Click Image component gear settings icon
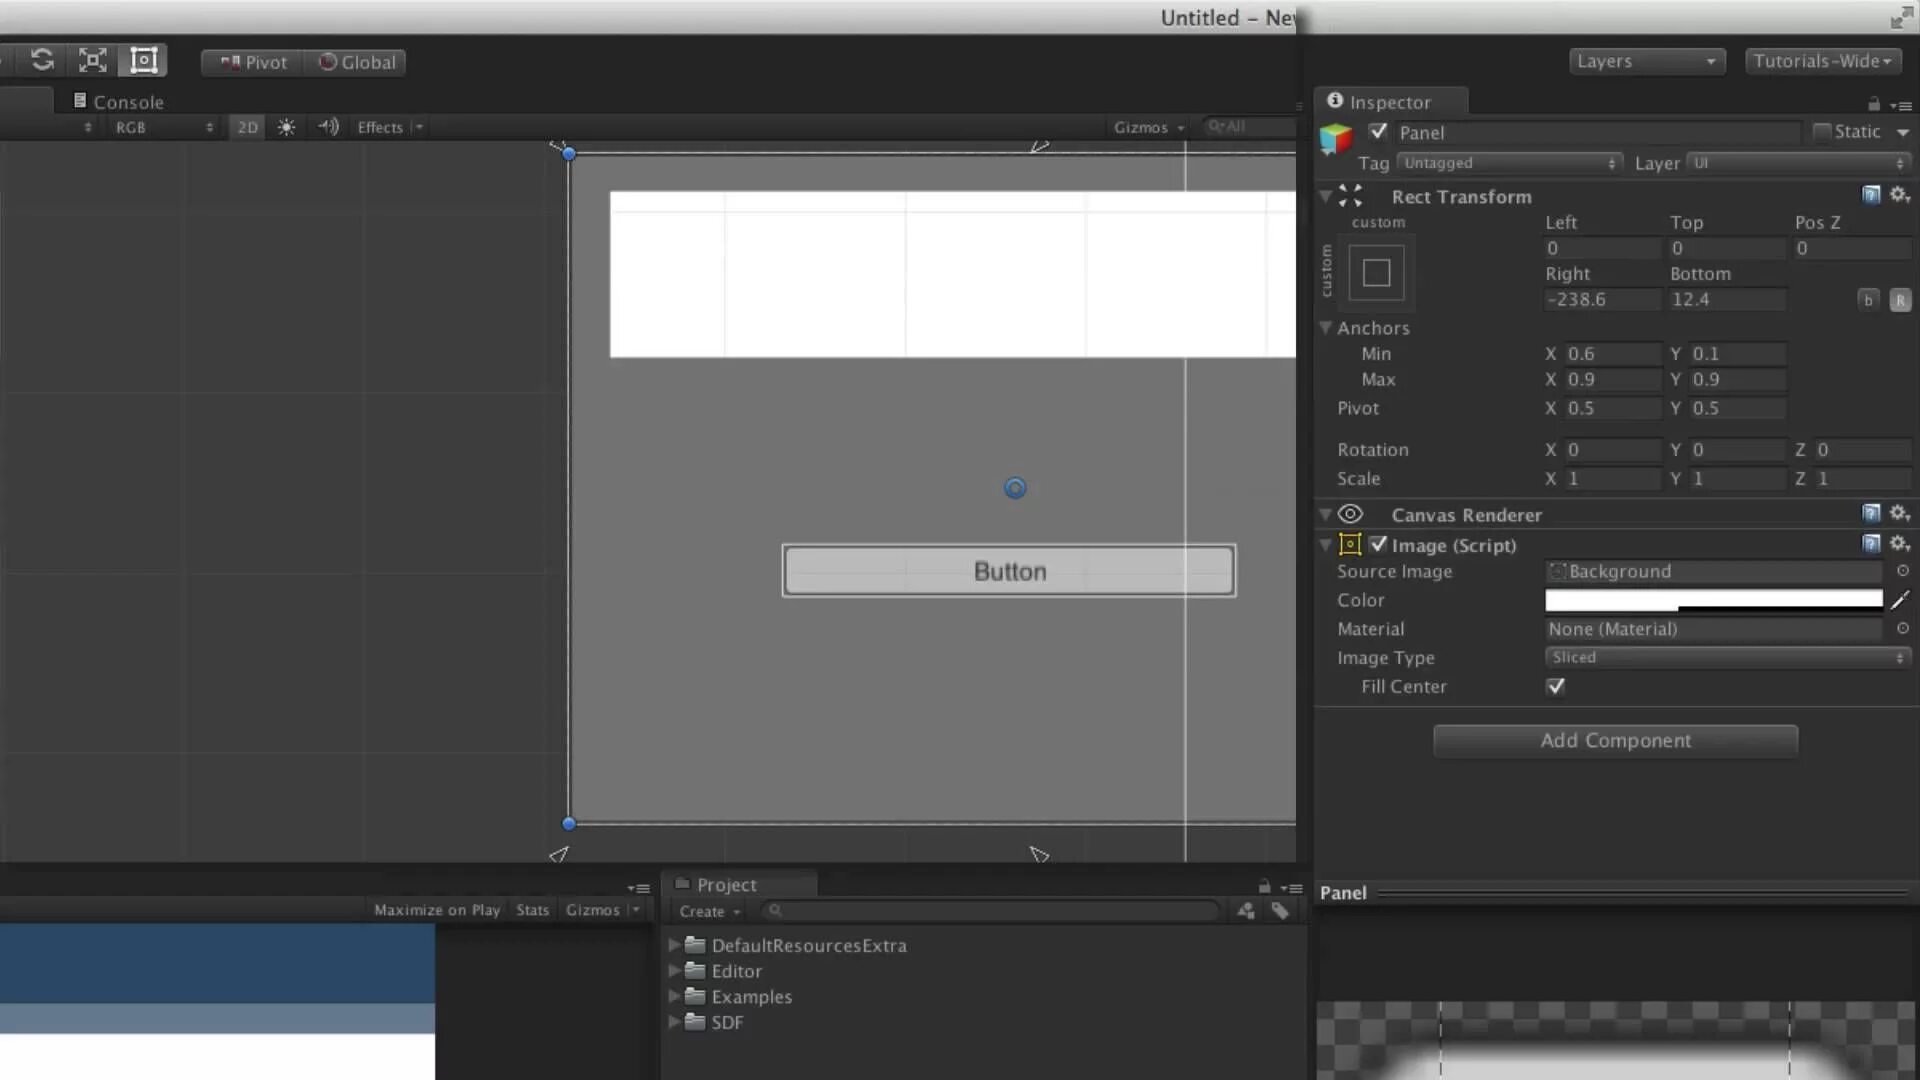This screenshot has width=1920, height=1080. pyautogui.click(x=1900, y=544)
